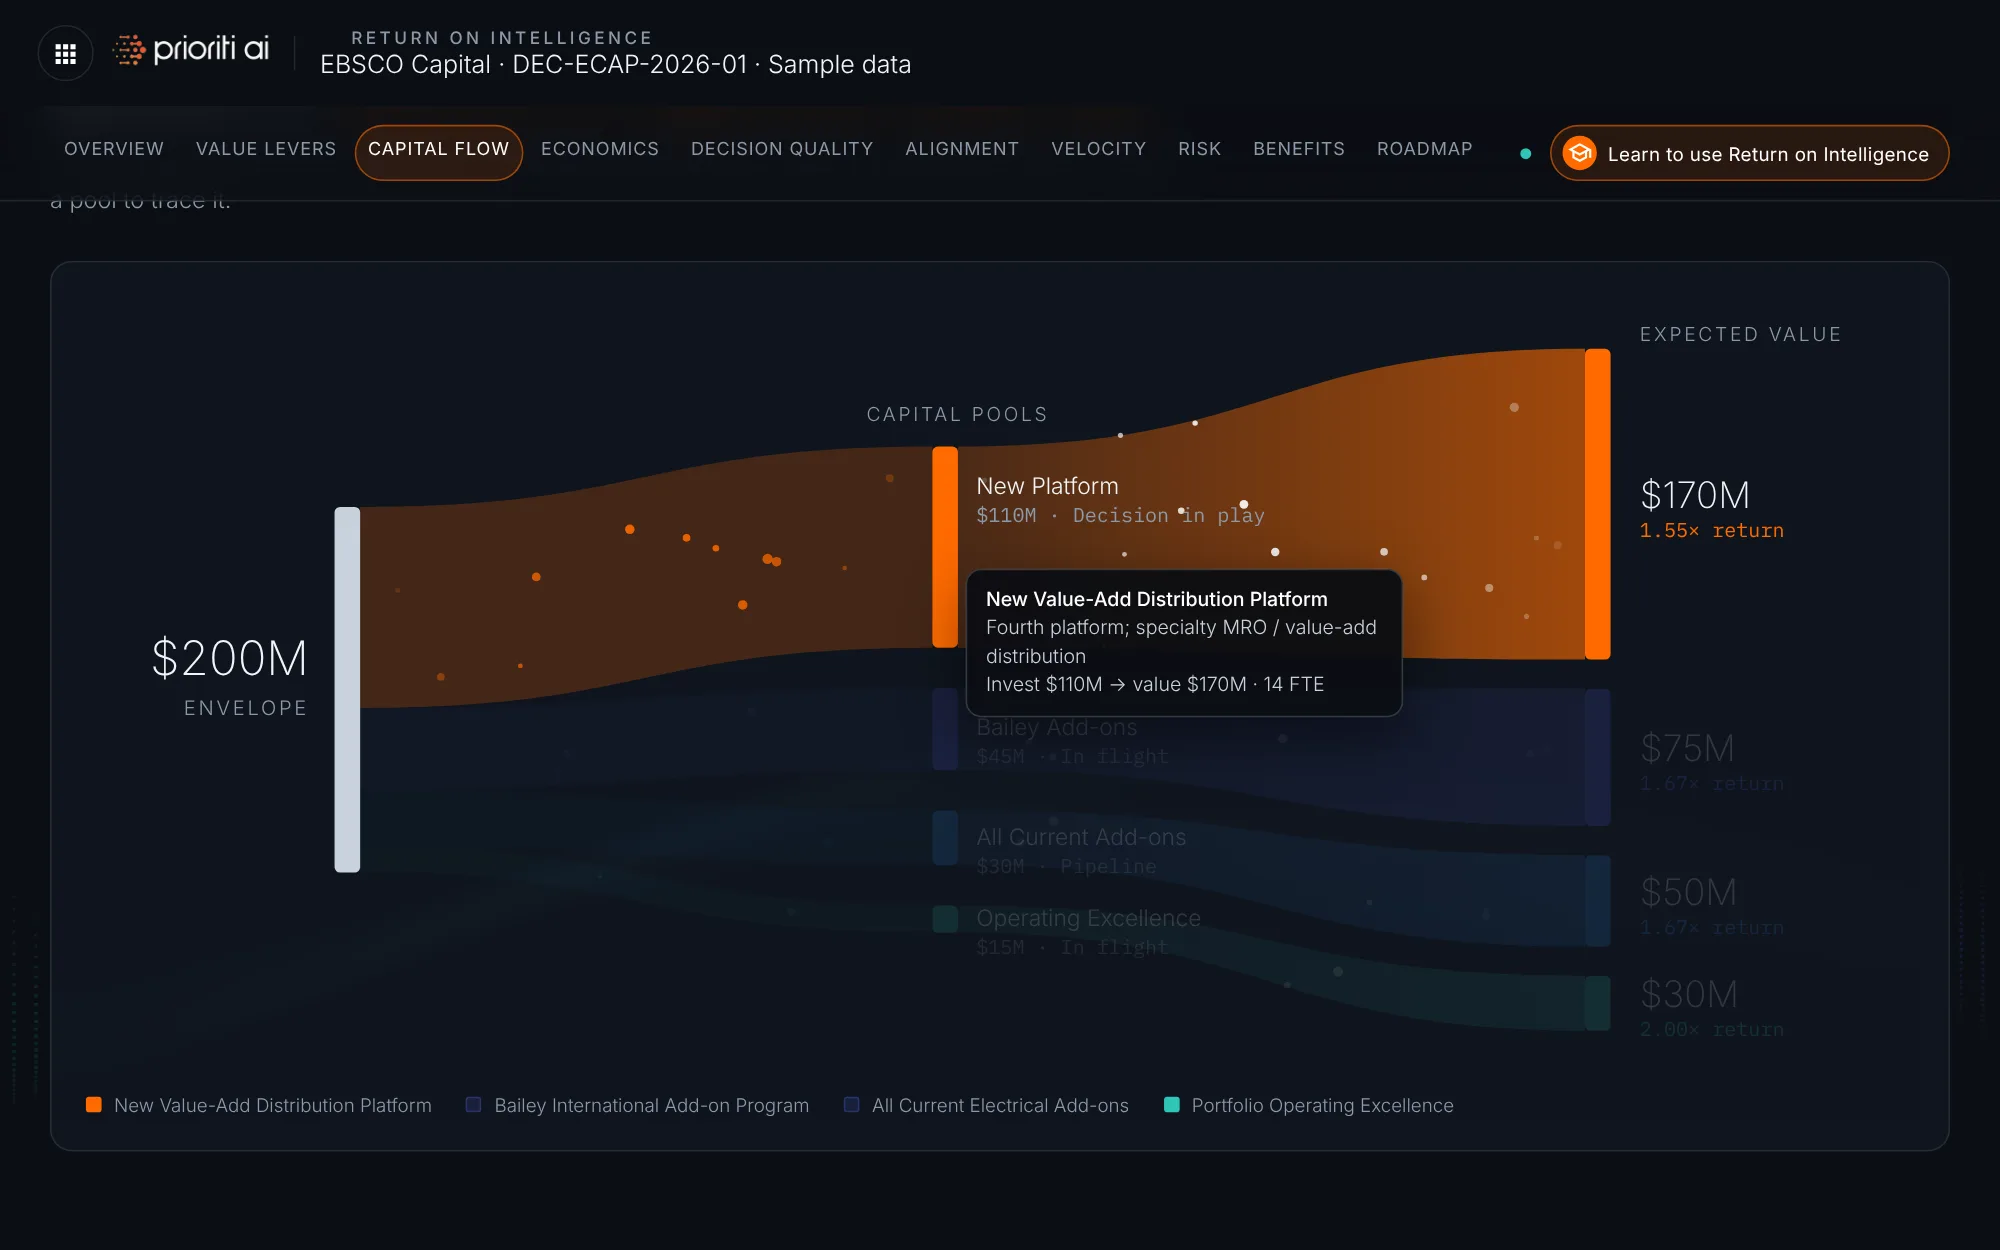
Task: Click the EXPECTED VALUE column heading
Action: [1740, 334]
